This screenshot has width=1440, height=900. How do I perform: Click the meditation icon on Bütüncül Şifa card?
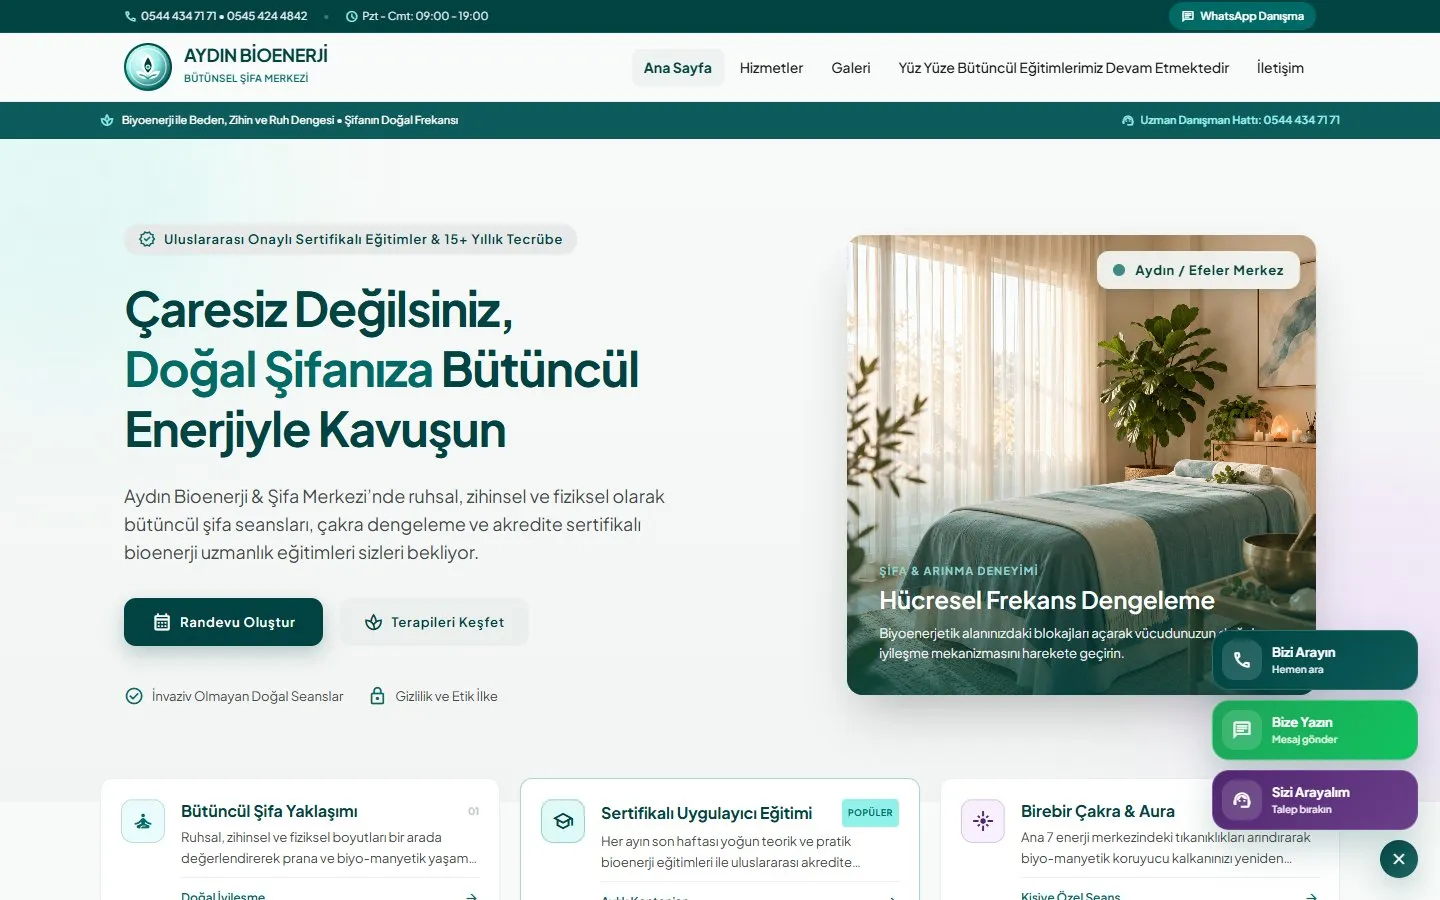point(143,821)
